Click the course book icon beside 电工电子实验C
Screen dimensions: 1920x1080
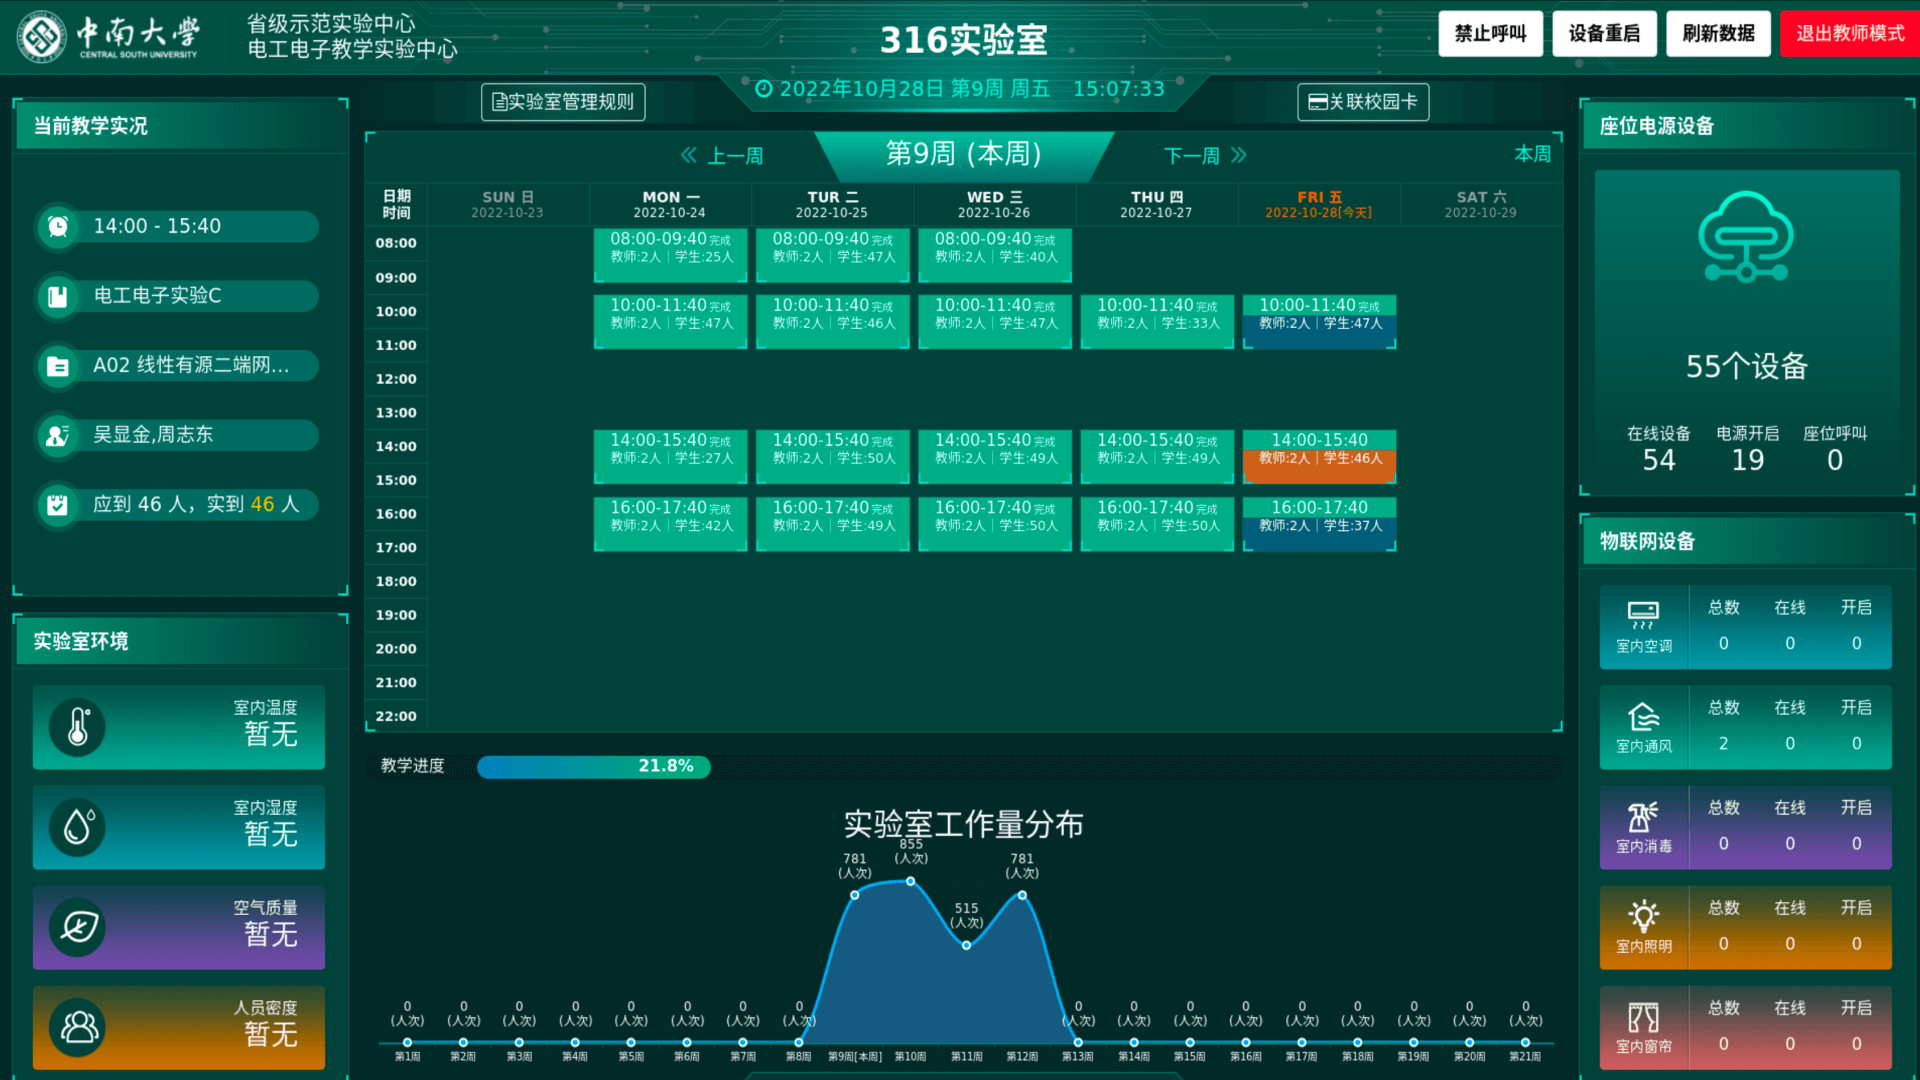click(x=57, y=296)
